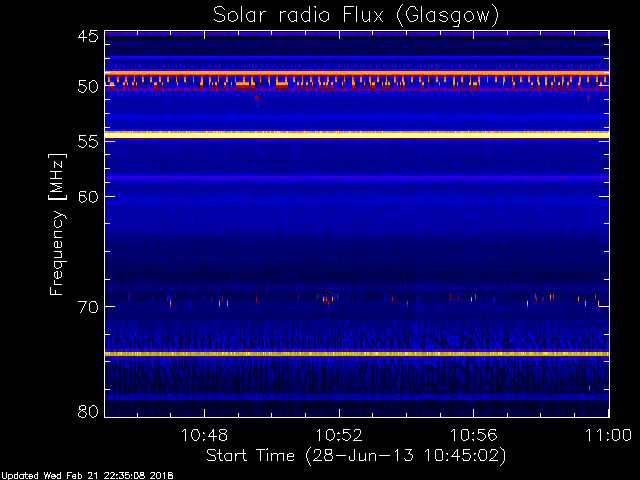640x480 pixels.
Task: Click the 80 frequency axis label
Action: coord(88,411)
